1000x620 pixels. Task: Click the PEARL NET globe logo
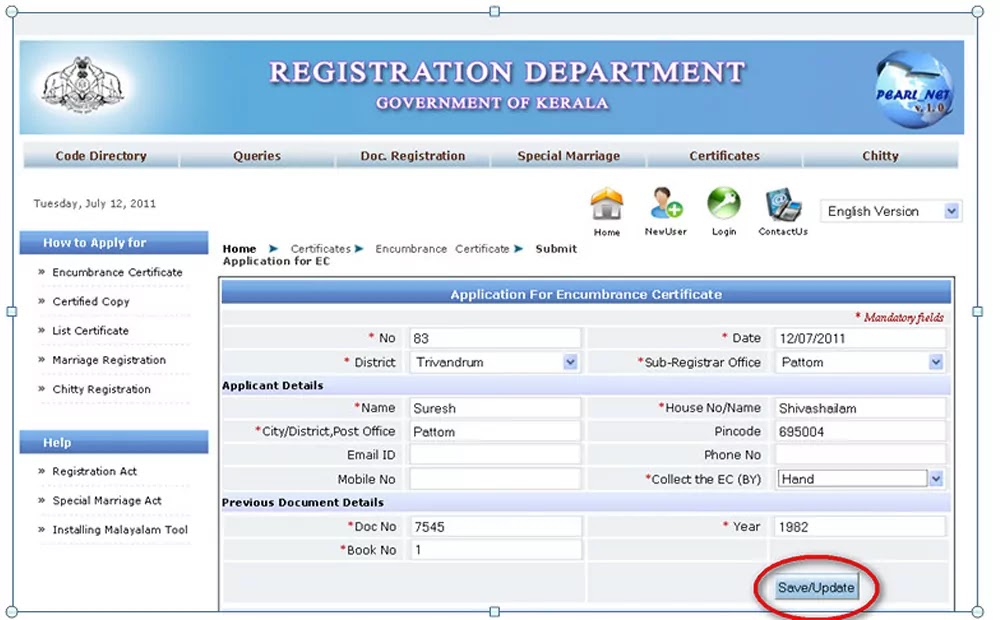[x=914, y=86]
